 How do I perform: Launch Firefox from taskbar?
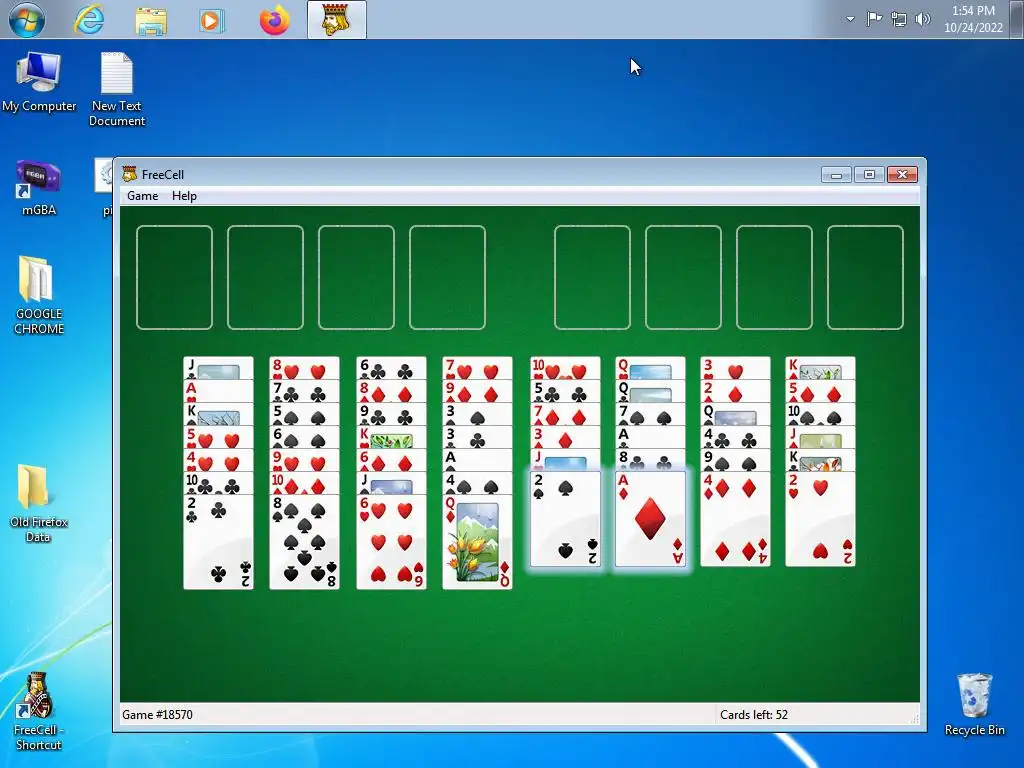[x=274, y=20]
